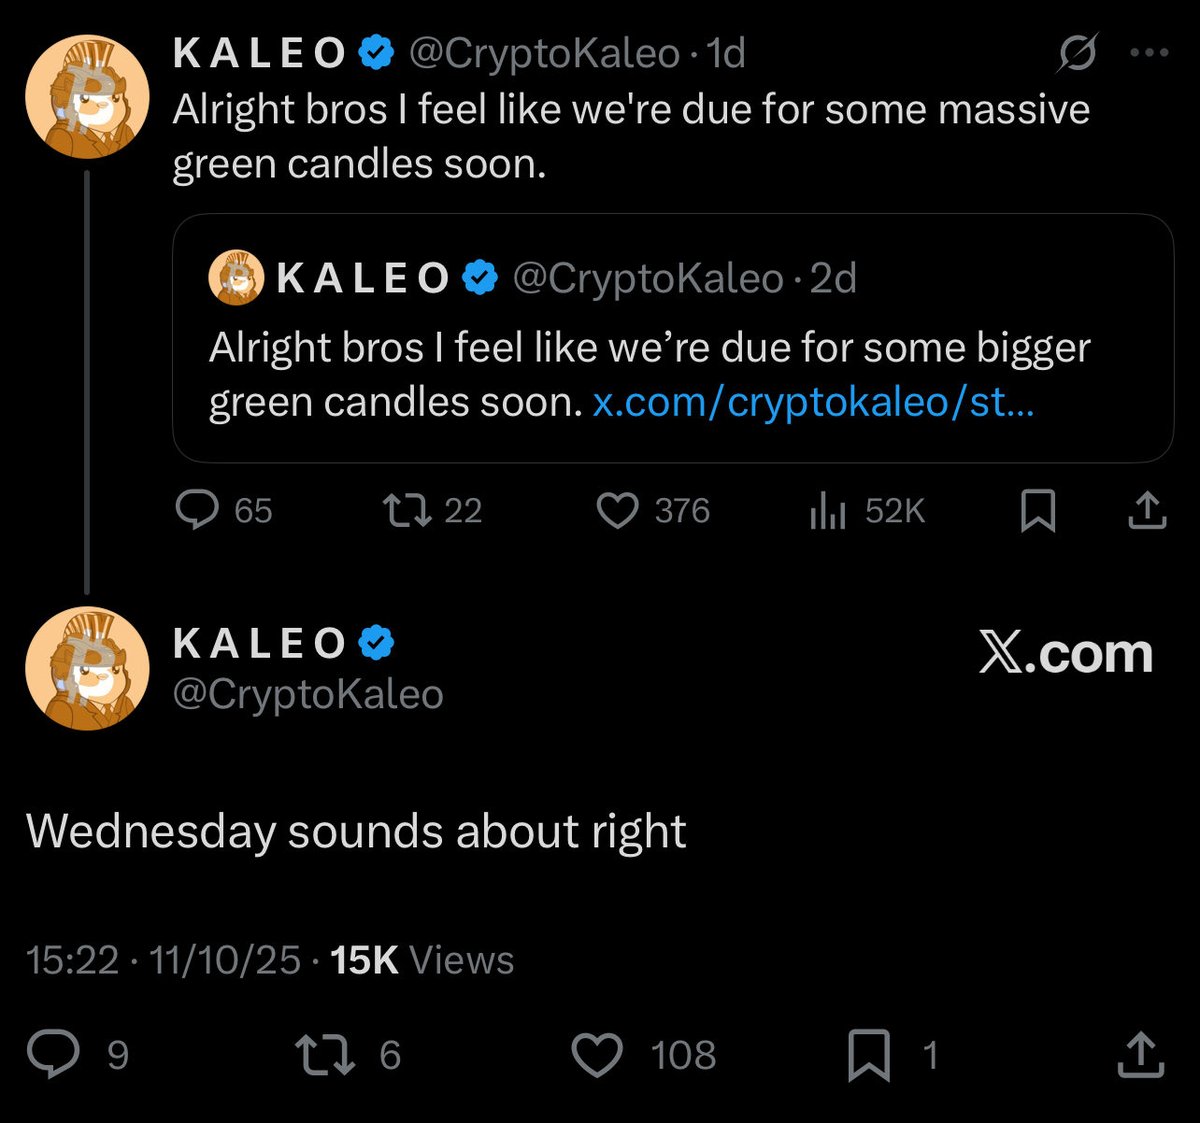Open the @CryptoKaleo handle under the bottom tweet author
The image size is (1200, 1123).
coord(308,694)
